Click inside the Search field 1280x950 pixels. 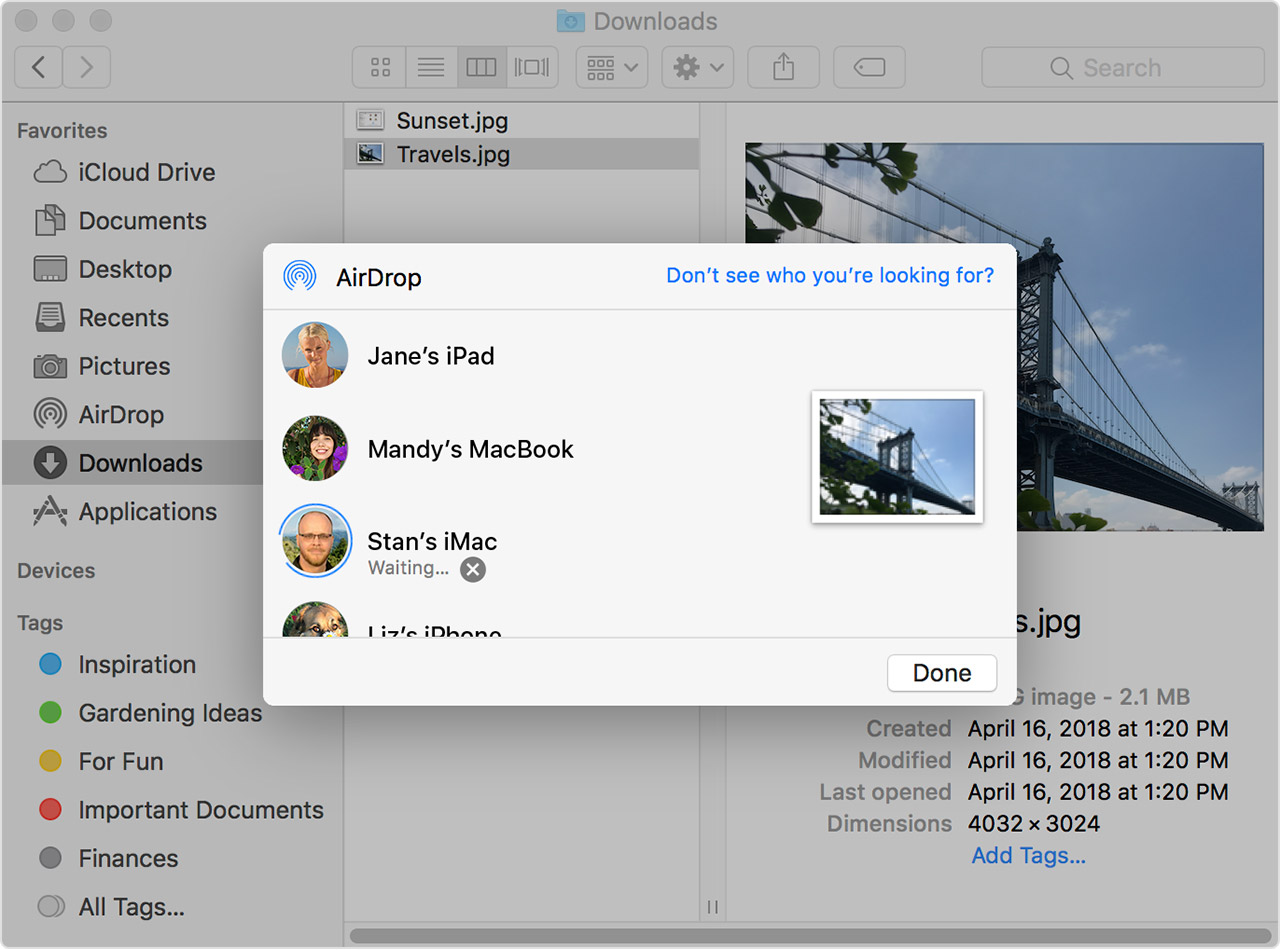click(x=1120, y=67)
